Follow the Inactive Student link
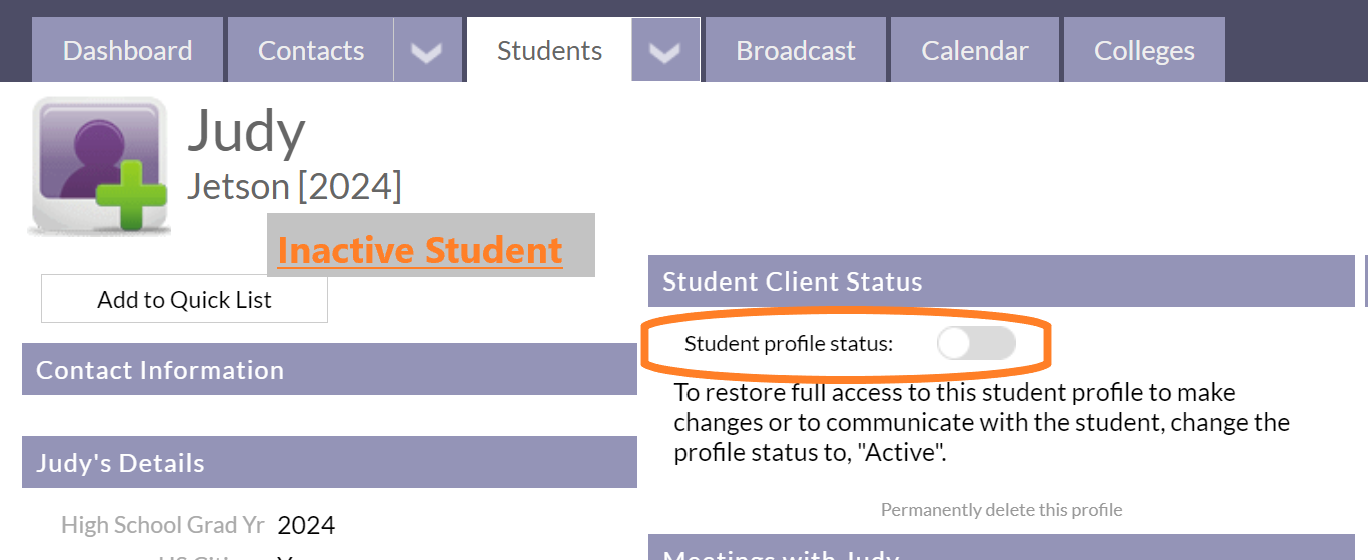This screenshot has width=1368, height=560. coord(420,250)
